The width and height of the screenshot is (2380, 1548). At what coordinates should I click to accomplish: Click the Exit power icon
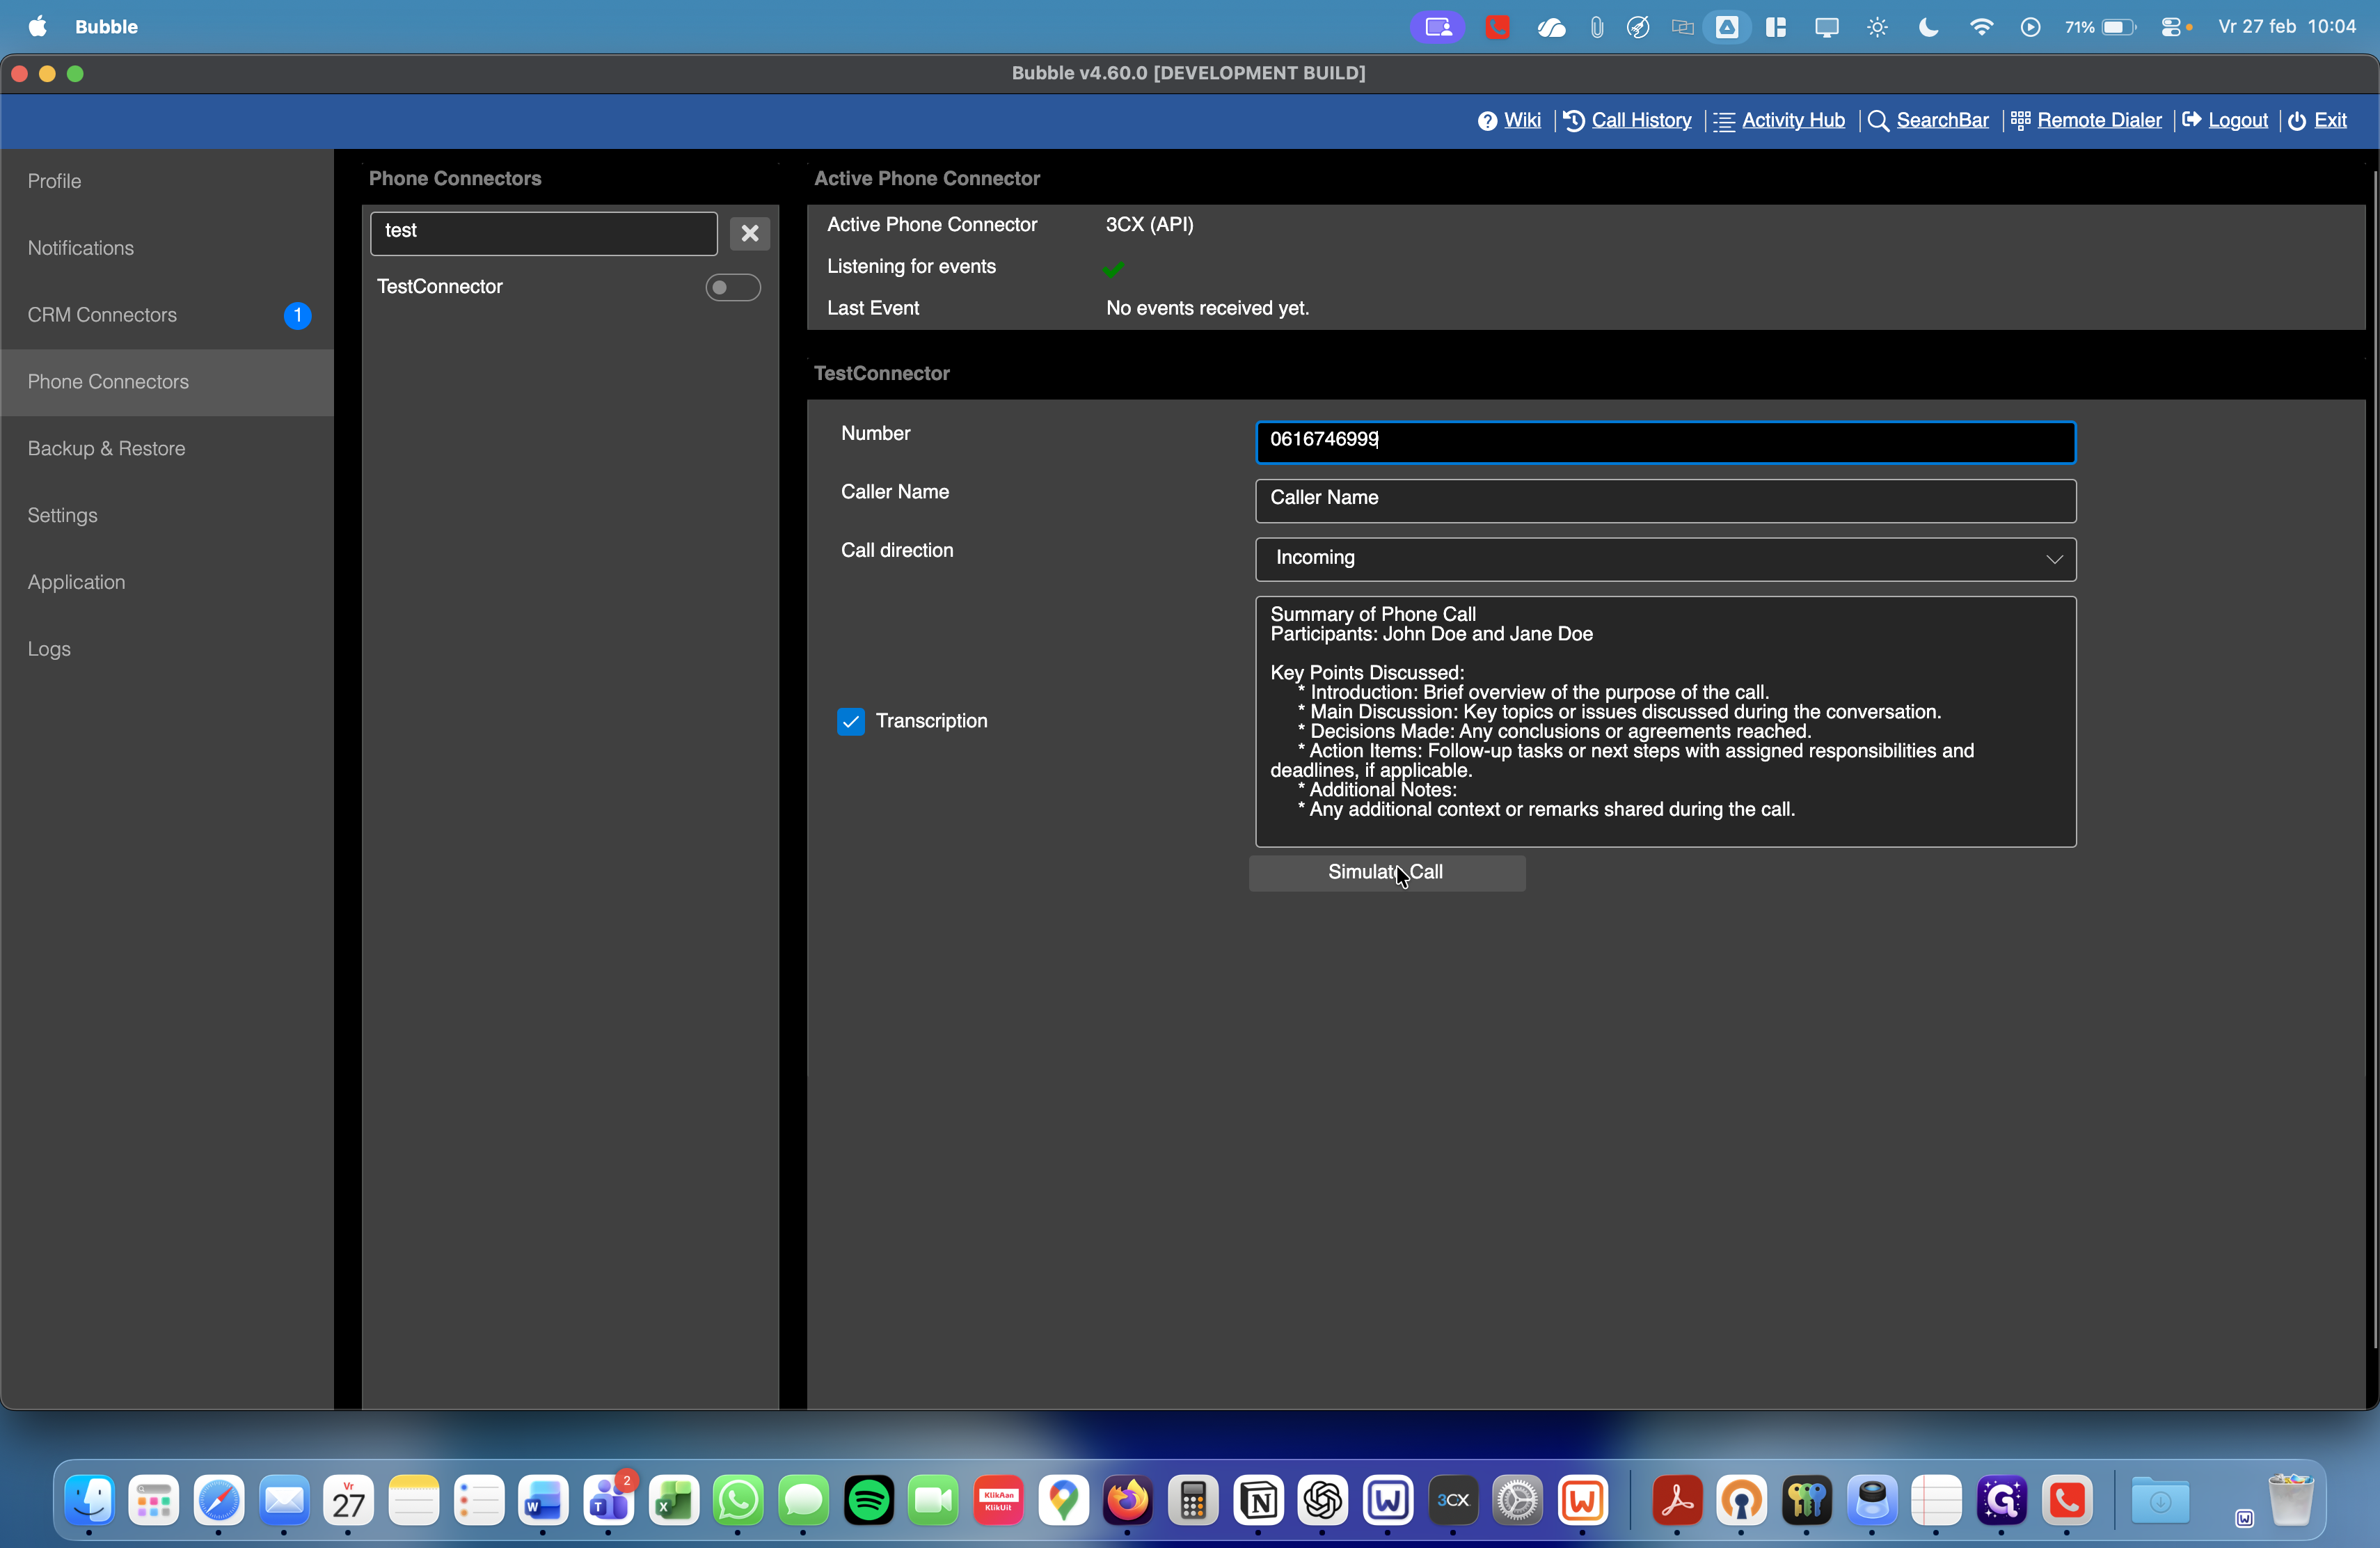pos(2297,121)
